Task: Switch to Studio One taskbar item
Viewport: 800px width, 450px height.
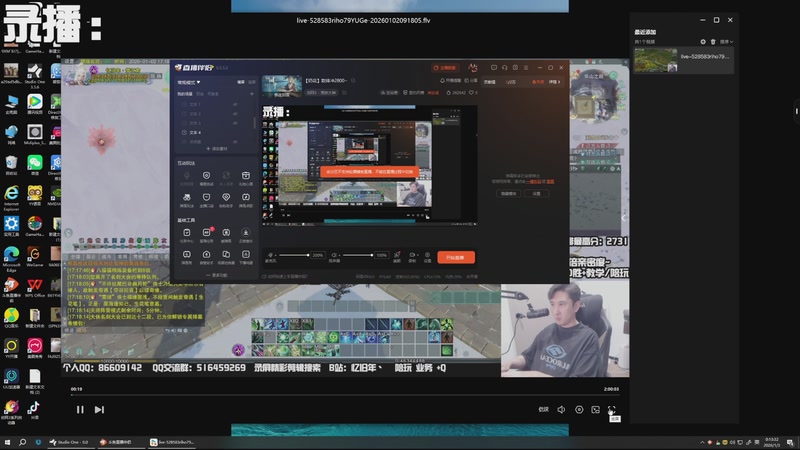Action: tap(69, 442)
